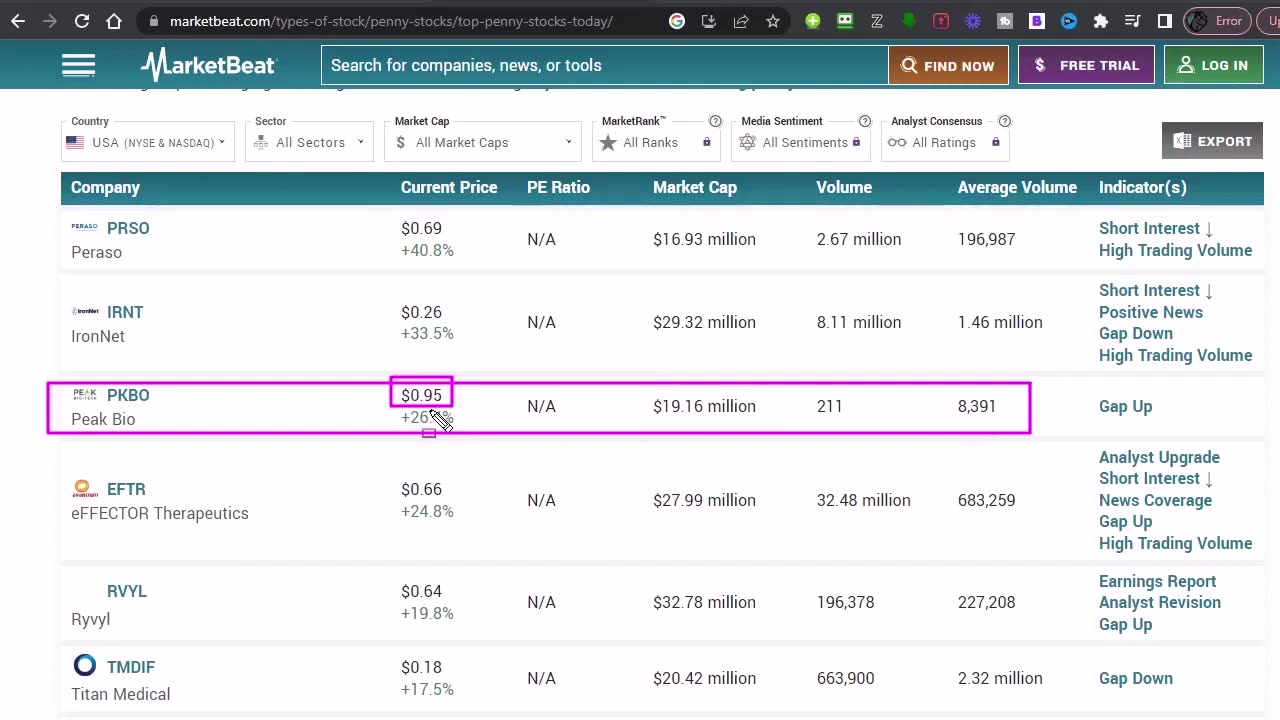The image size is (1280, 720).
Task: Sort by Company column header
Action: (x=105, y=187)
